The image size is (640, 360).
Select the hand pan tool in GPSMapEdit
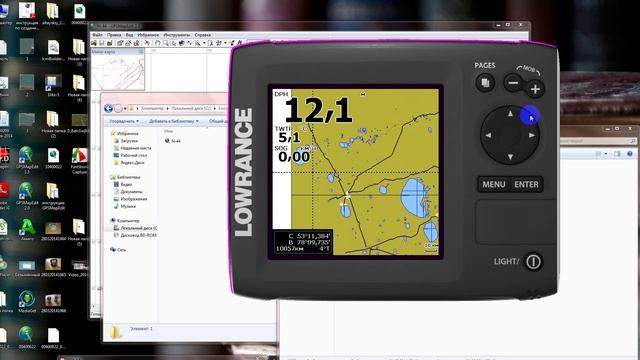click(158, 43)
